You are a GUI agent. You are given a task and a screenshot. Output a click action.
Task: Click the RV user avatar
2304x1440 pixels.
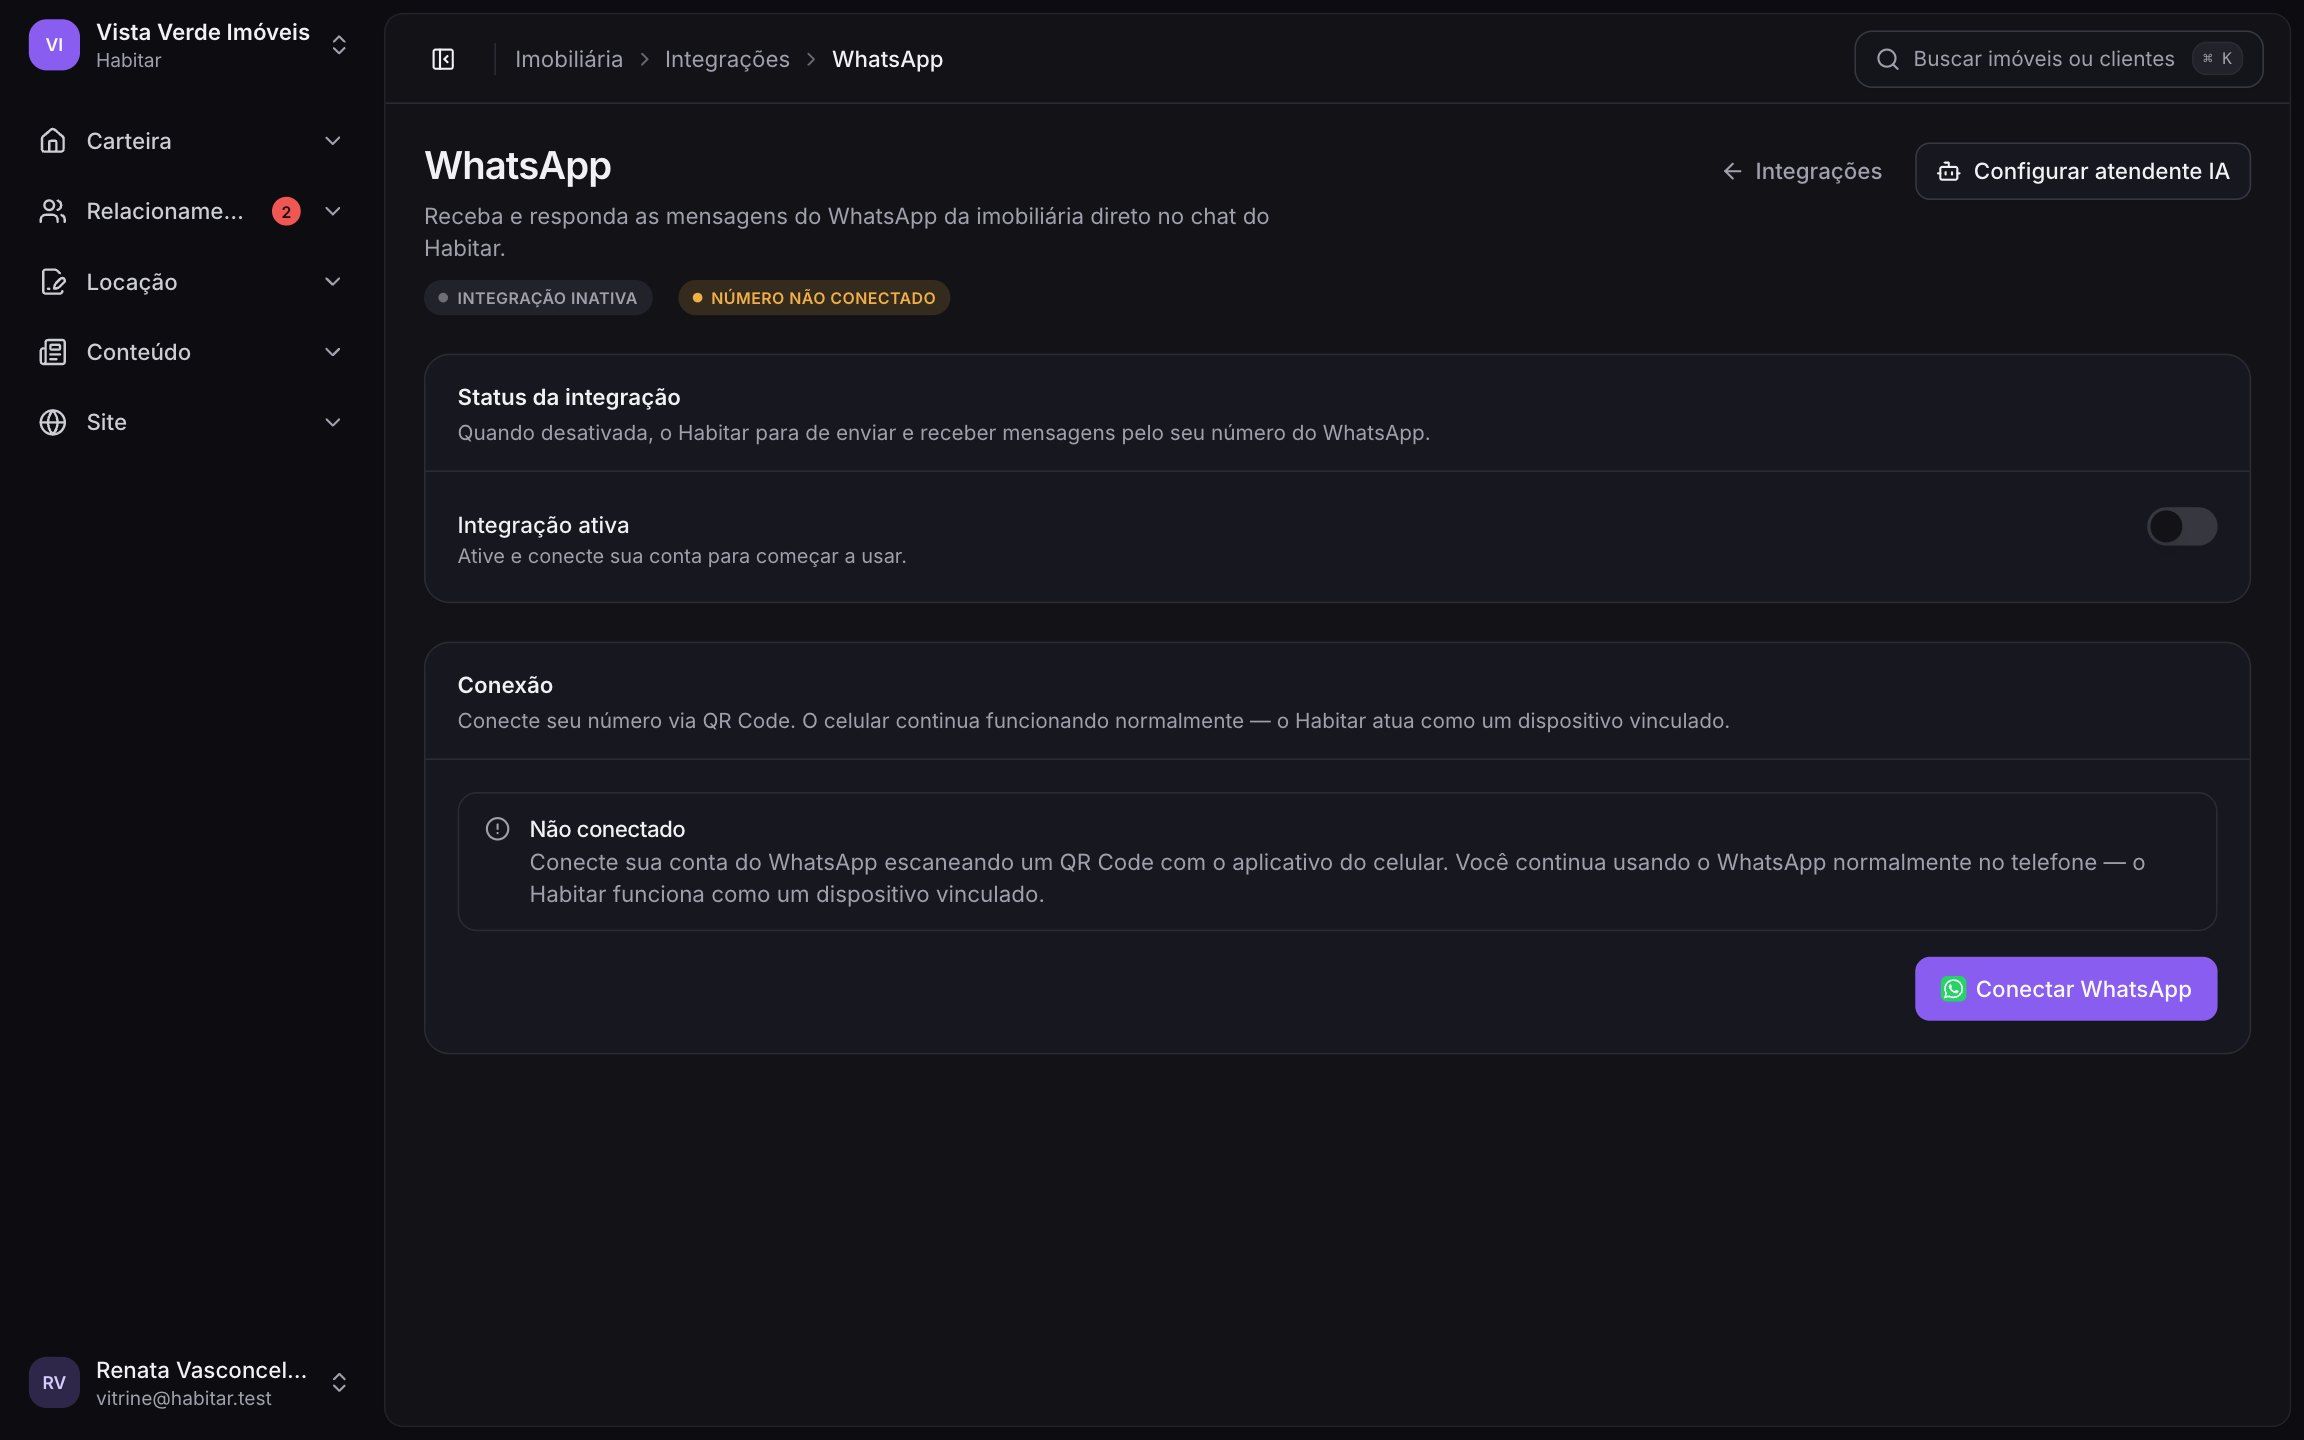[x=54, y=1382]
